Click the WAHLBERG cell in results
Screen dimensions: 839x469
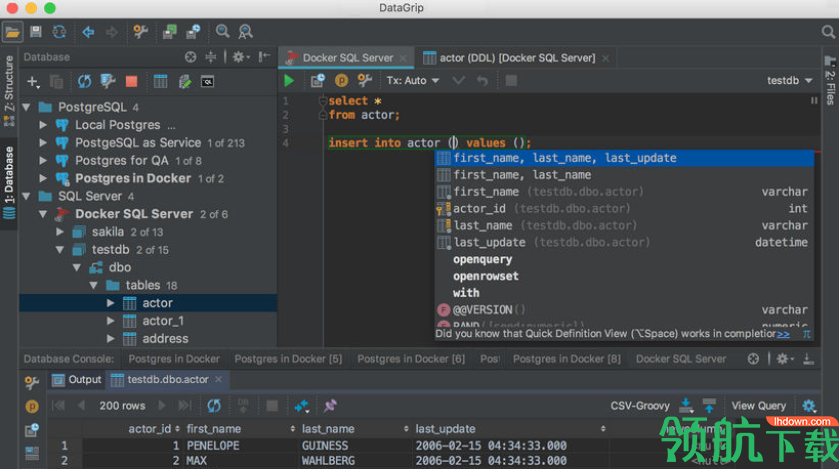[328, 460]
